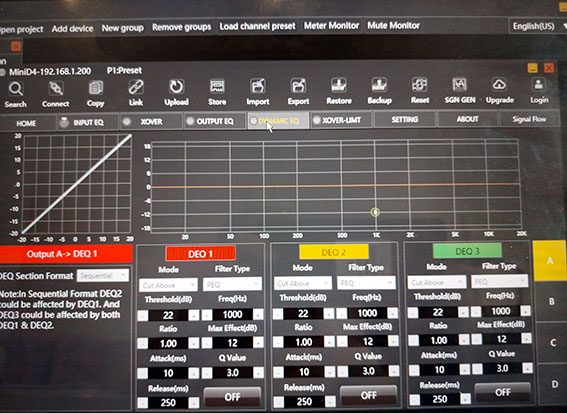Click the Upgrade cloud icon
Image resolution: width=567 pixels, height=413 pixels.
(499, 84)
